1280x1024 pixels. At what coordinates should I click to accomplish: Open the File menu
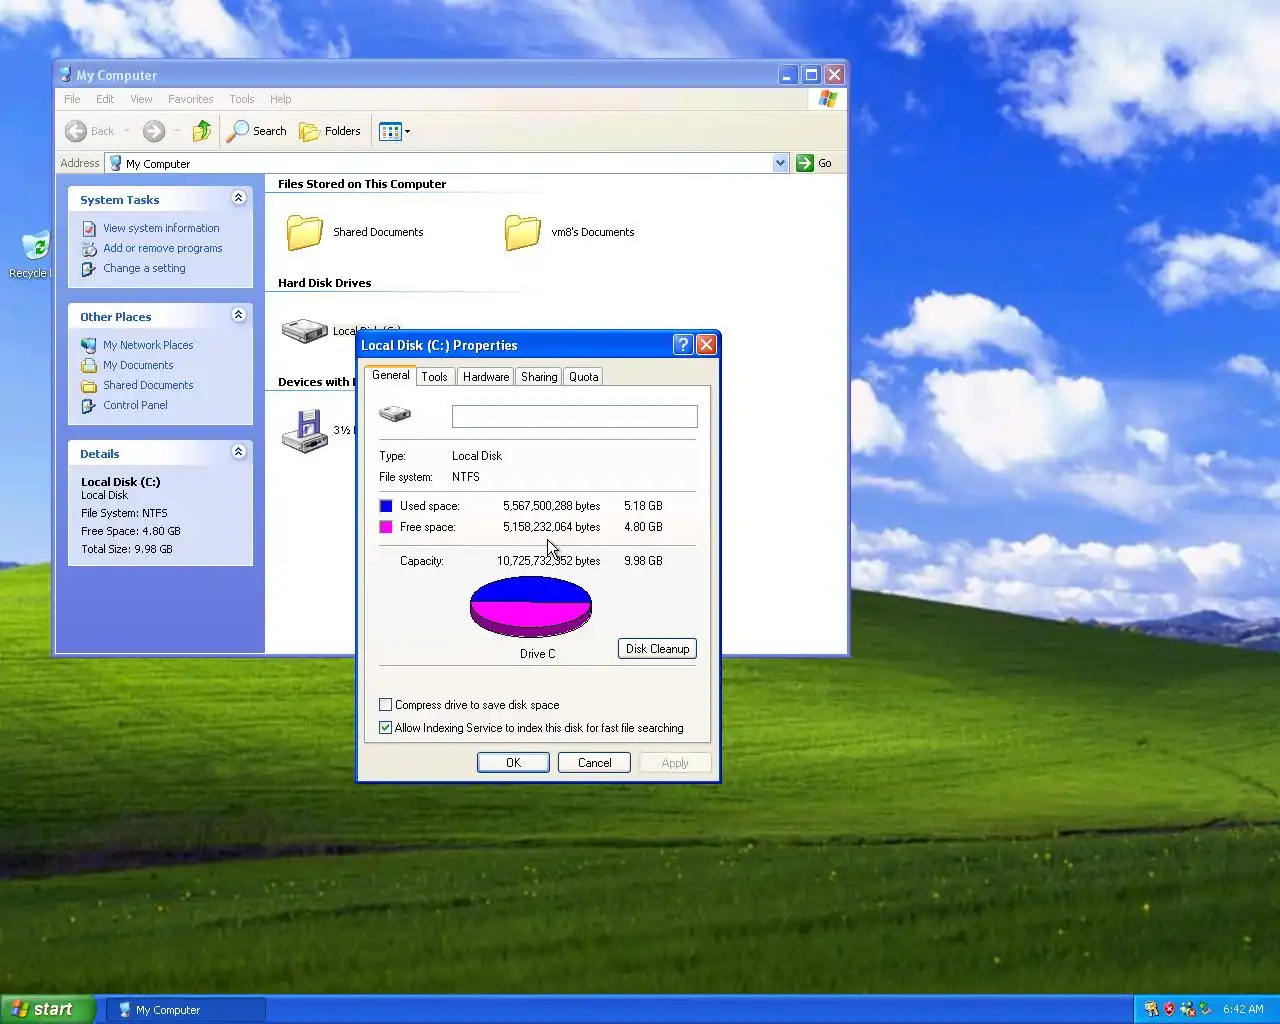click(x=72, y=99)
